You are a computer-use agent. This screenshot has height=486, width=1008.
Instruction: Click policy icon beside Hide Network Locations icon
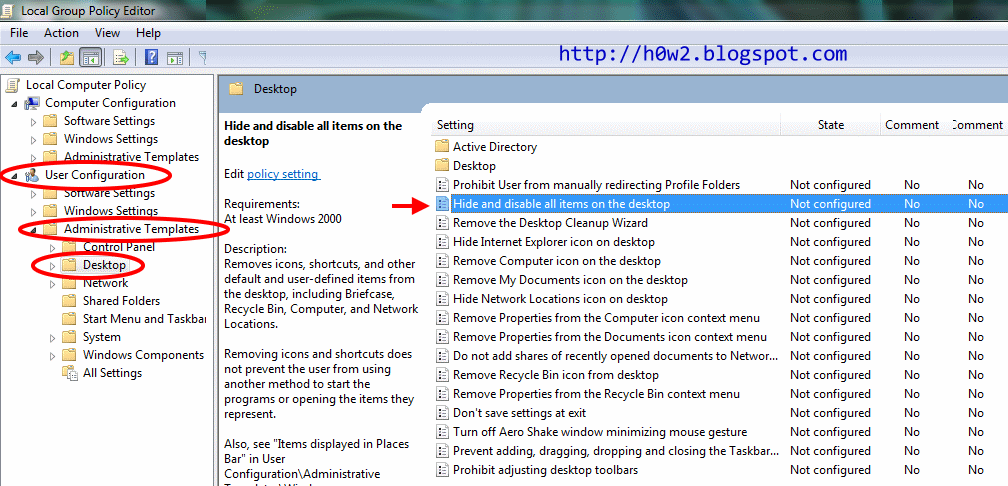[x=442, y=299]
